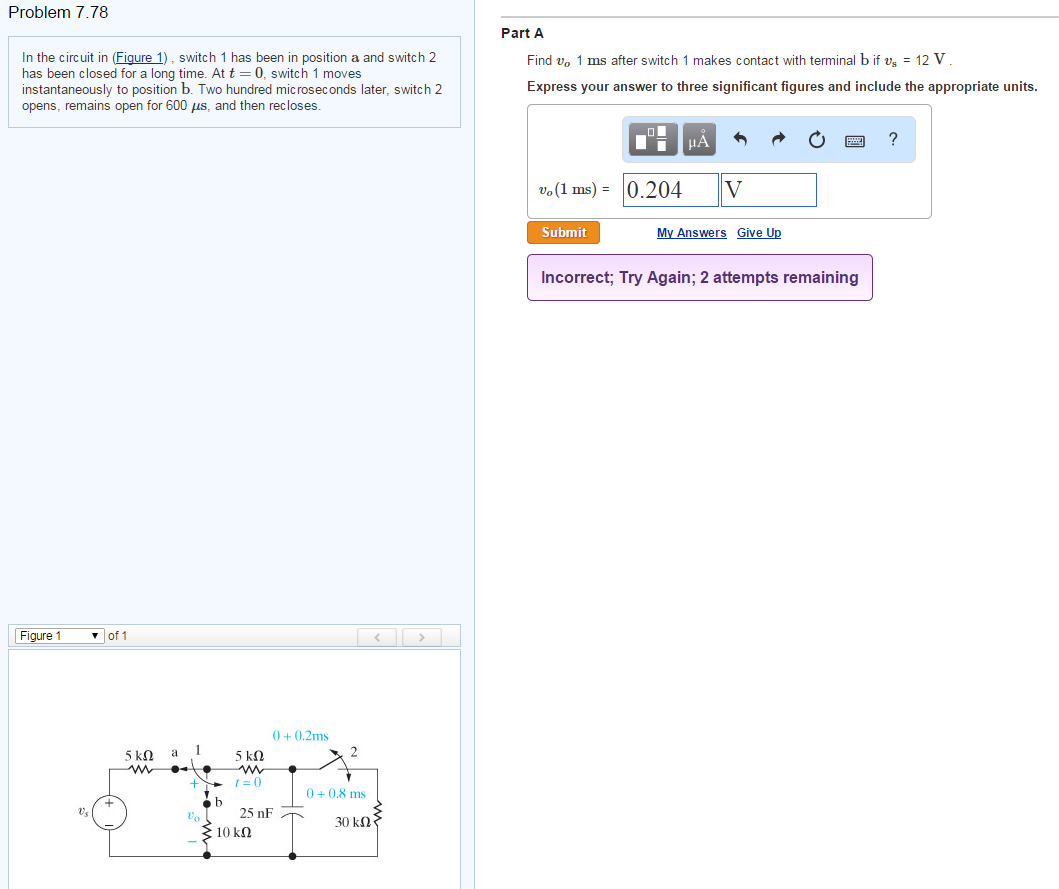Open the µÅ units symbols palette
1059x889 pixels.
[x=699, y=140]
